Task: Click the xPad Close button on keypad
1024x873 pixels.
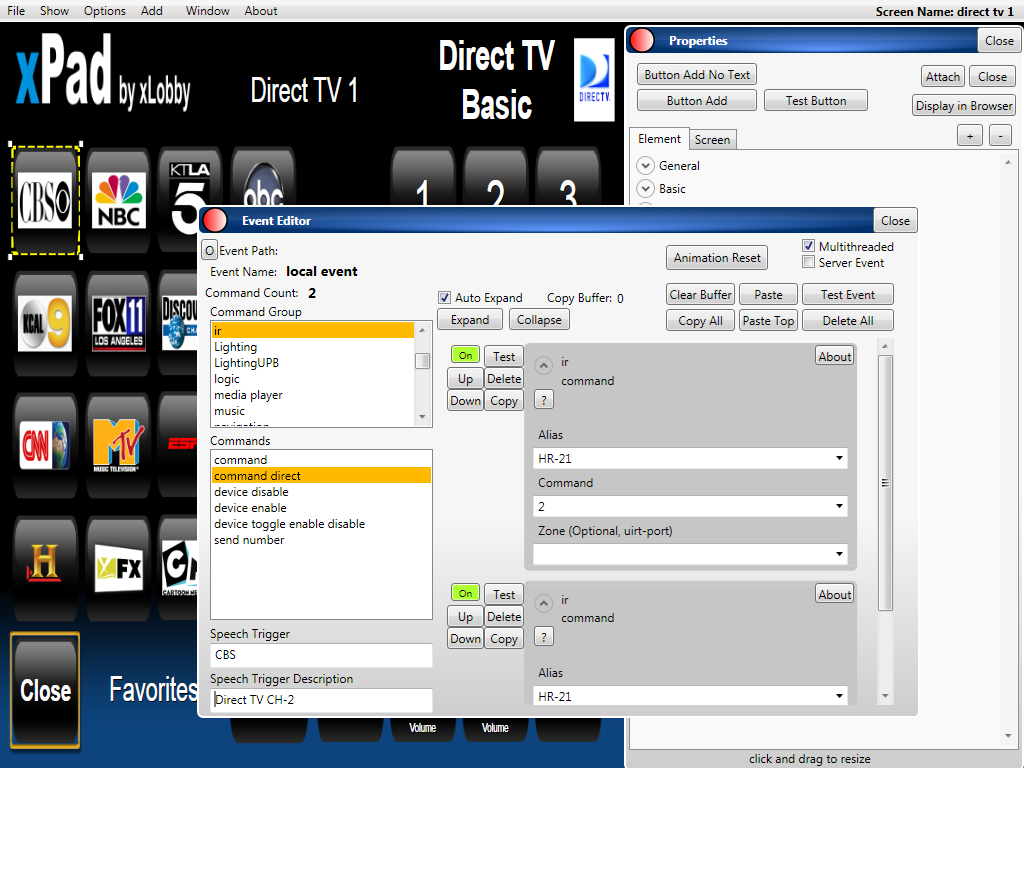Action: click(45, 690)
